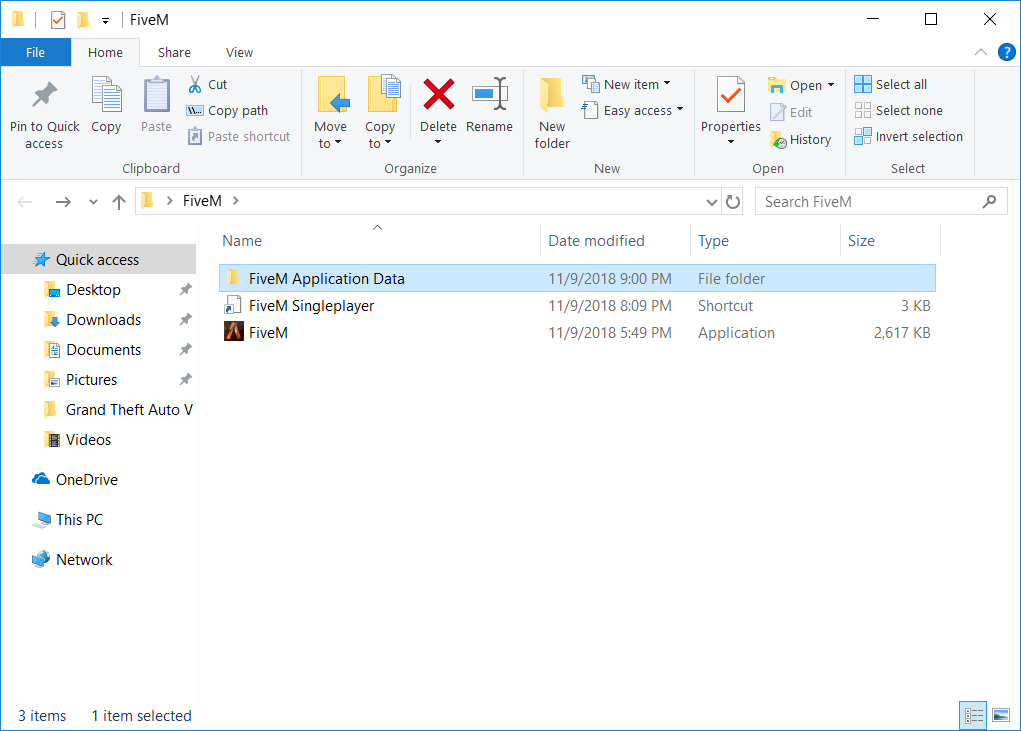Refresh the FiveM folder view
This screenshot has width=1021, height=731.
pos(733,201)
